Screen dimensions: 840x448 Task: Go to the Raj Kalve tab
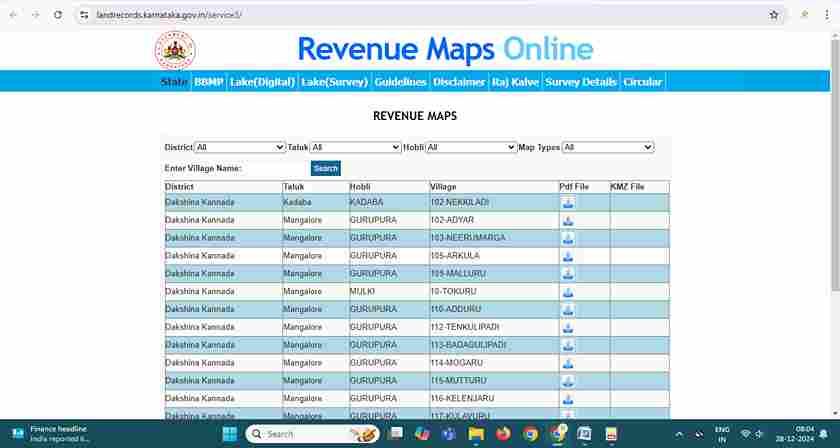[x=515, y=82]
